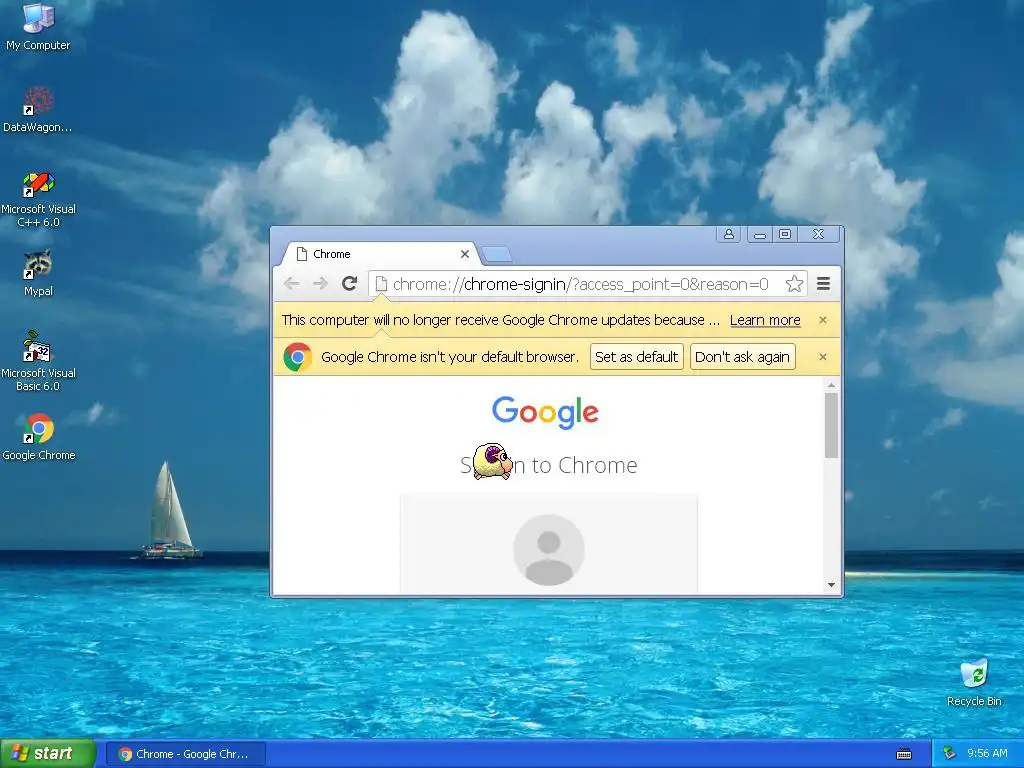
Task: Click Chrome - Google Chrome taskbar button
Action: (185, 754)
